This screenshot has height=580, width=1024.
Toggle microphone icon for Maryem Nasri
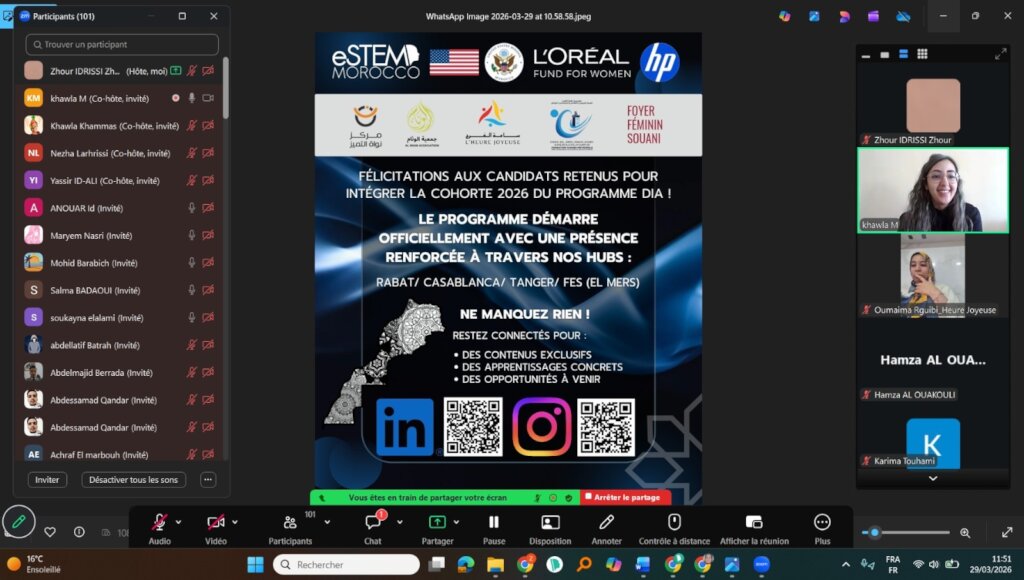191,235
